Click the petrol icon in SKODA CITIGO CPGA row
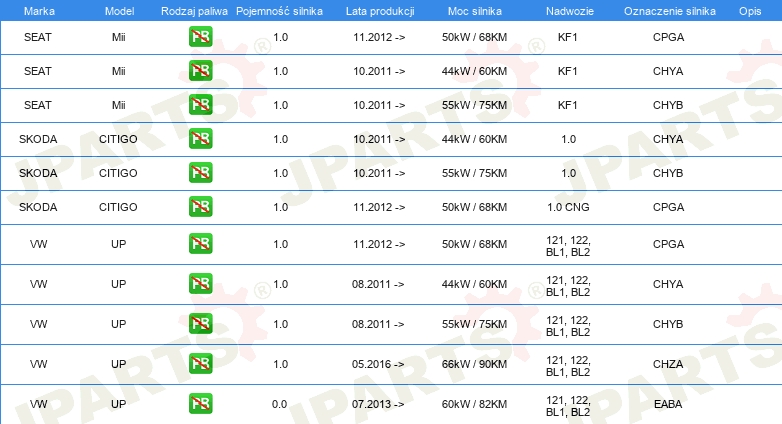This screenshot has height=424, width=782. [x=200, y=207]
